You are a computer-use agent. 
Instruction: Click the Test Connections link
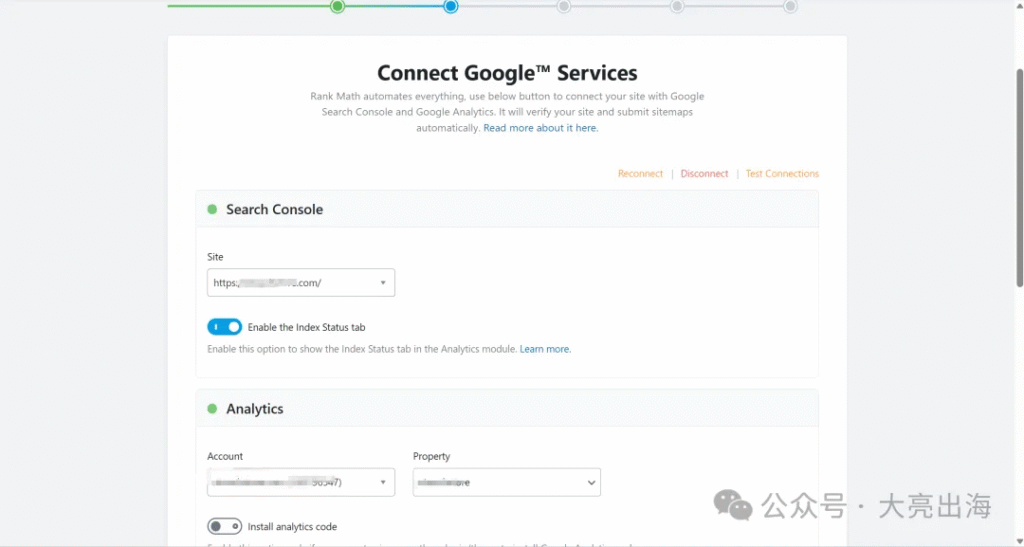pos(782,174)
